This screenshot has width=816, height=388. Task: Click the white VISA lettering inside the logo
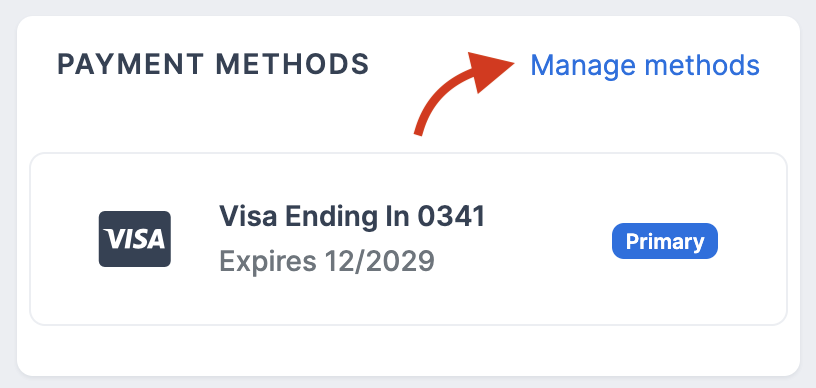click(135, 239)
